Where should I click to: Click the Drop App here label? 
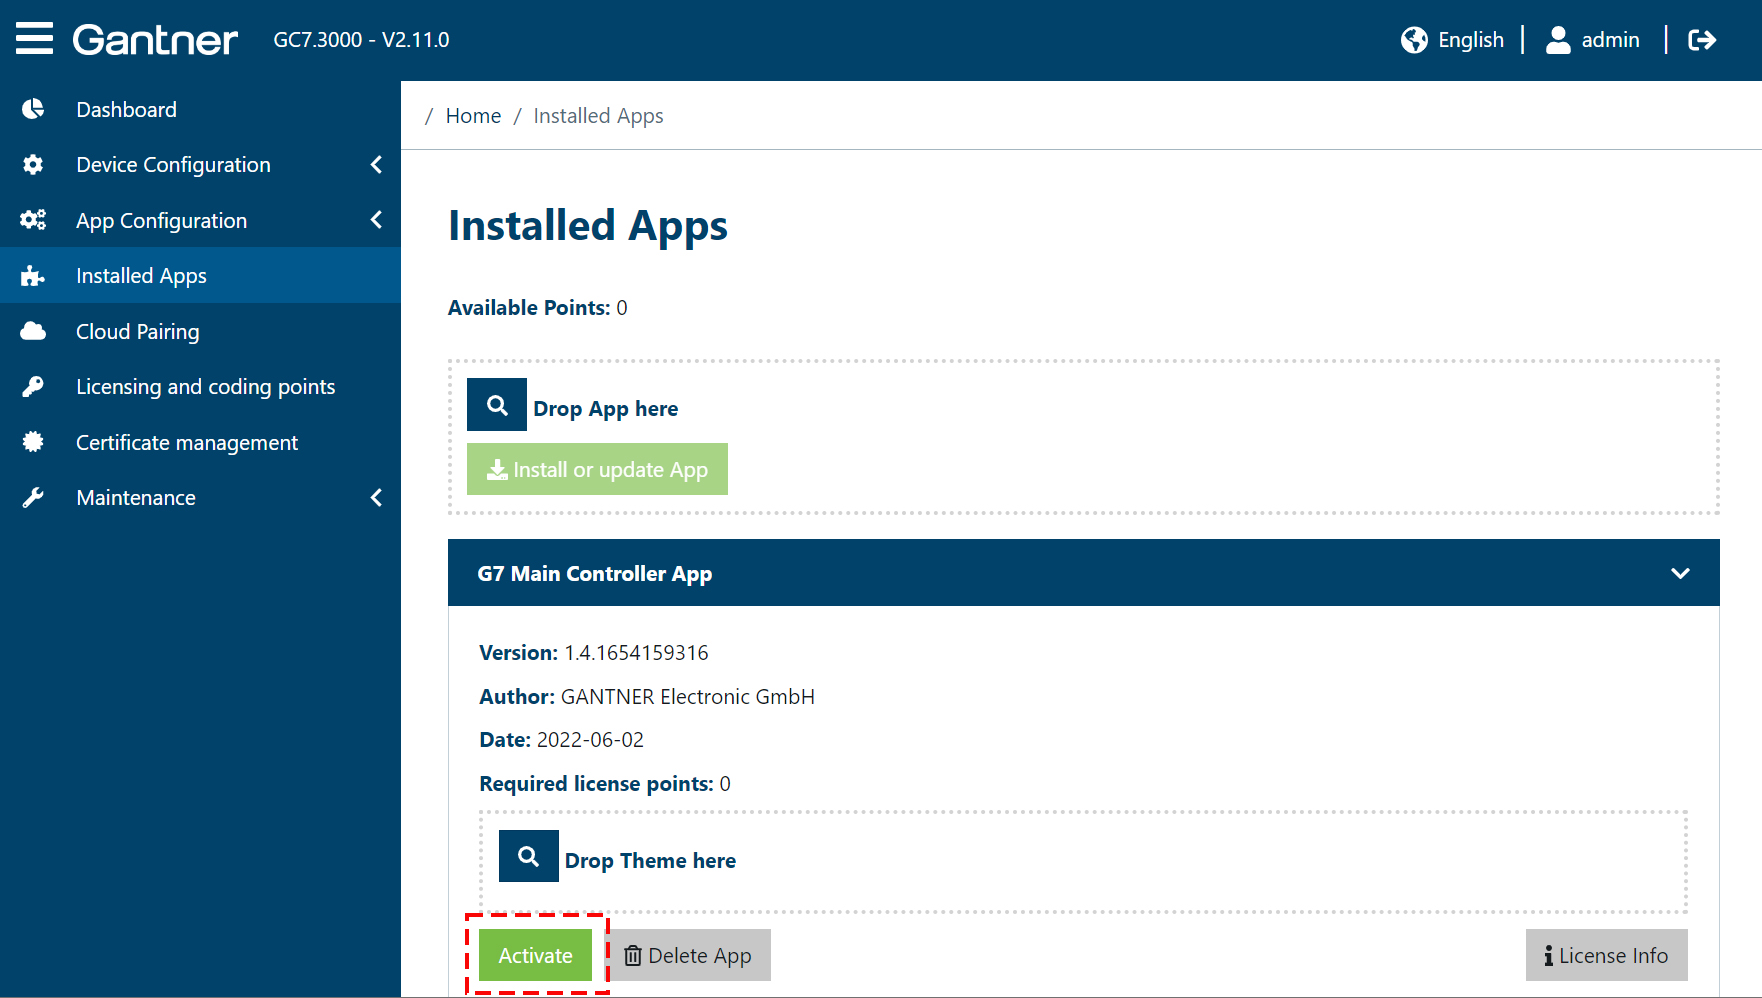click(x=605, y=409)
